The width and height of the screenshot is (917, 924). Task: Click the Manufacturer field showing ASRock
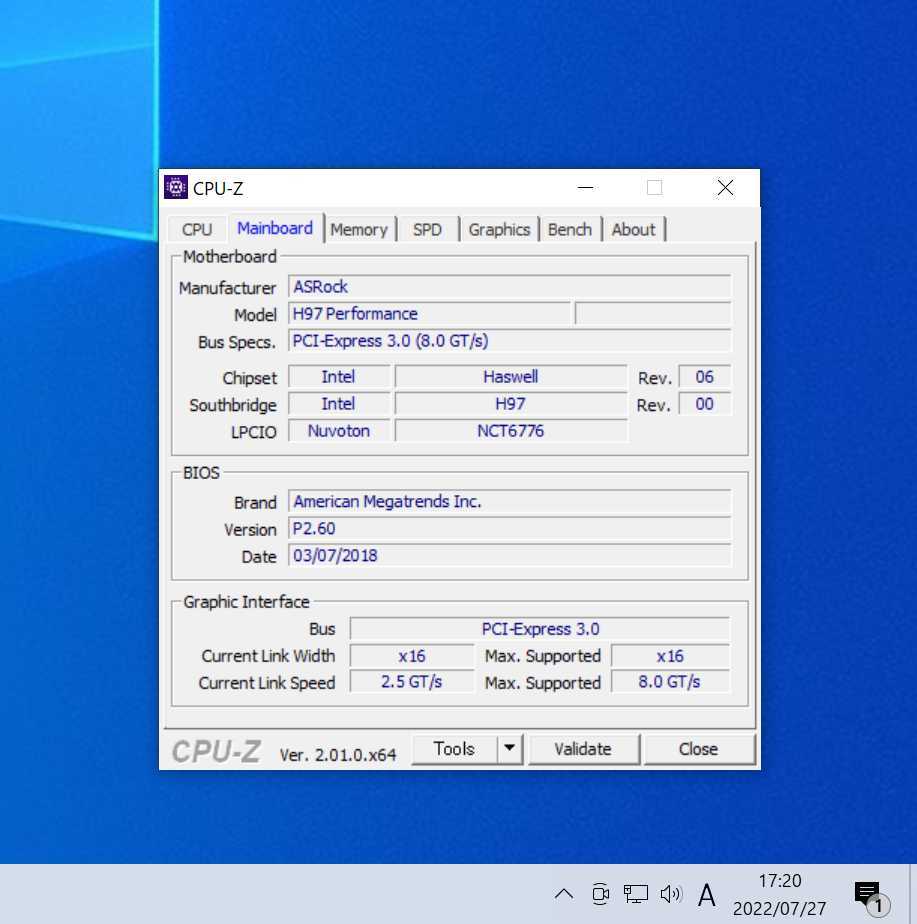coord(510,286)
